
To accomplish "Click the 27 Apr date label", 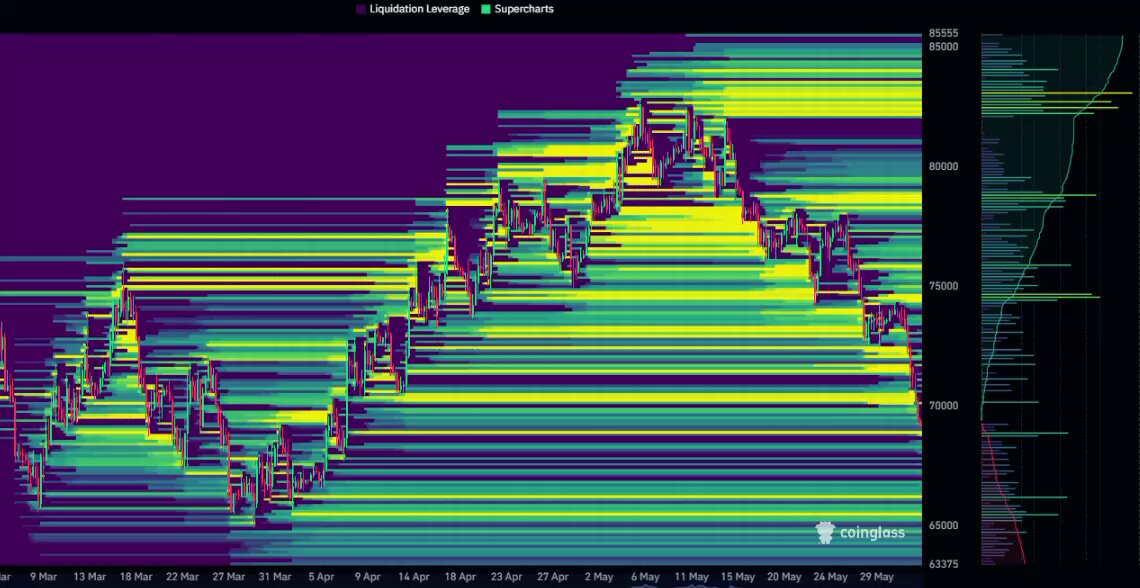I will pos(553,577).
